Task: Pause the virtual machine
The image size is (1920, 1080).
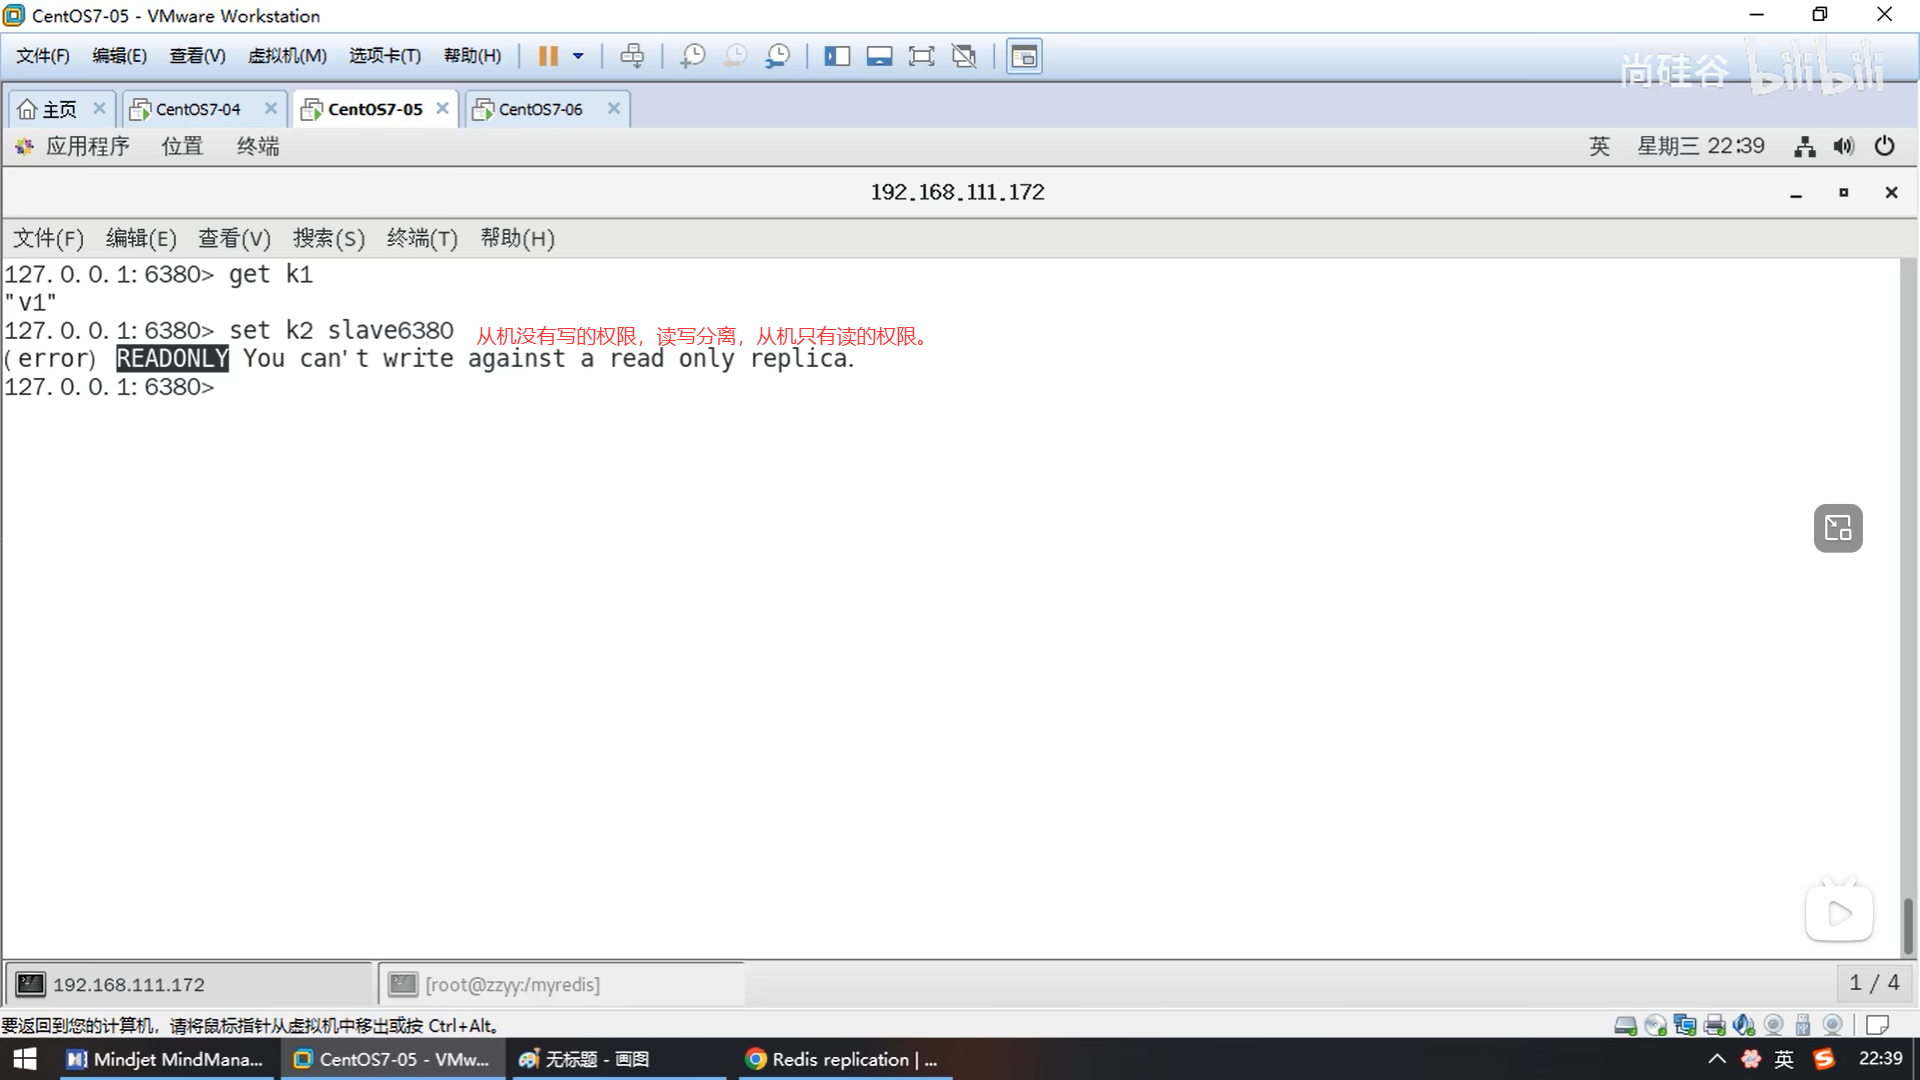Action: click(548, 56)
